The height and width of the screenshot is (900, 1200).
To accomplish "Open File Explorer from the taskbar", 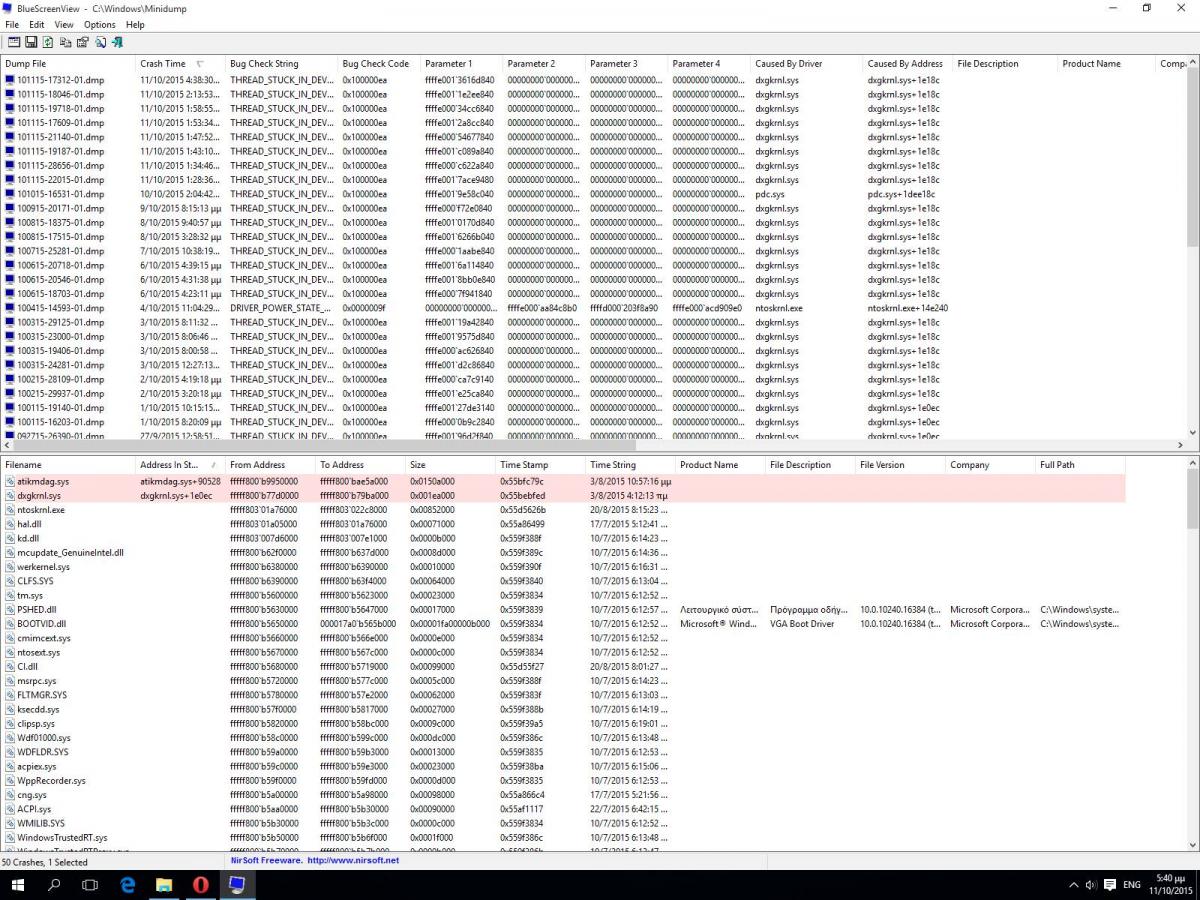I will pyautogui.click(x=165, y=885).
